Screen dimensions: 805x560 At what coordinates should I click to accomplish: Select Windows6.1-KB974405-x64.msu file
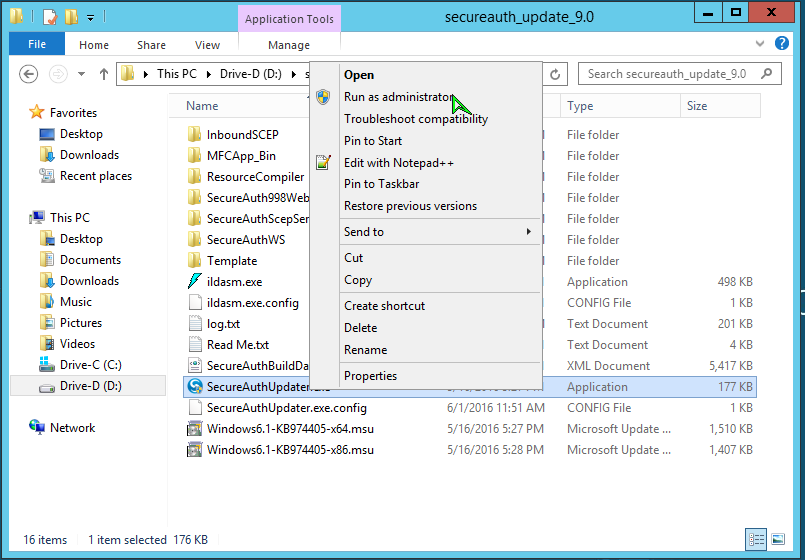(x=290, y=429)
